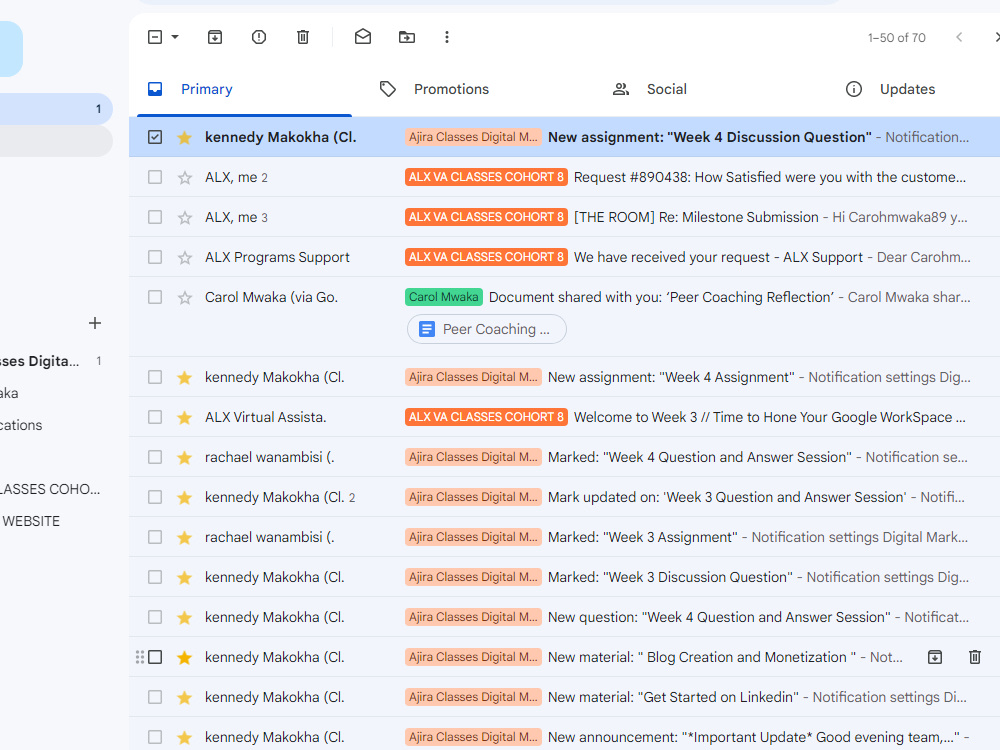This screenshot has width=1000, height=750.
Task: Click drag handle on Blog Creation email row
Action: 140,657
